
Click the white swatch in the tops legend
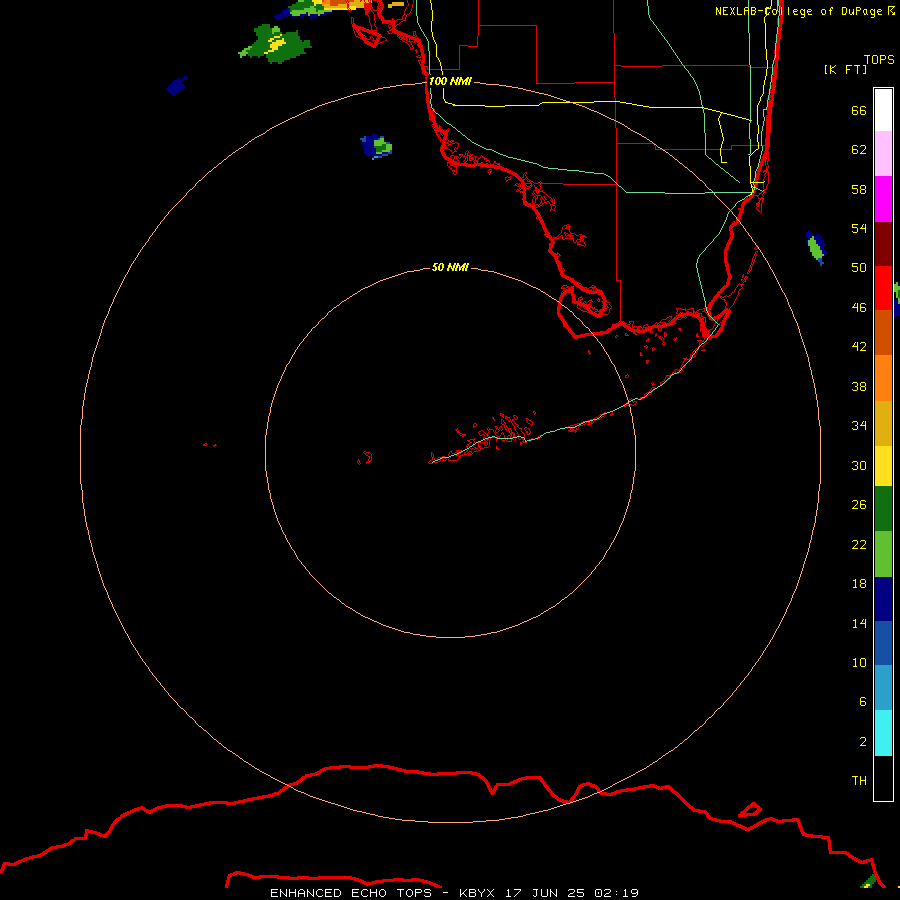click(x=883, y=110)
